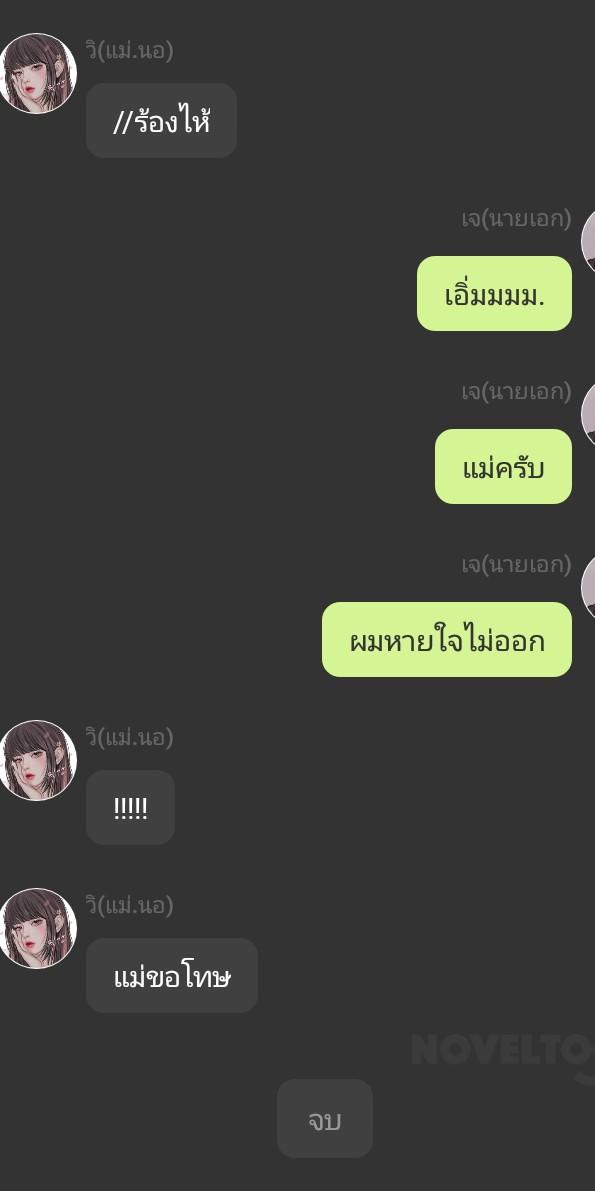Image resolution: width=595 pixels, height=1191 pixels.
Task: Select sender name วิ(แม่.นอ) above //ร้องไห้
Action: pyautogui.click(x=129, y=51)
